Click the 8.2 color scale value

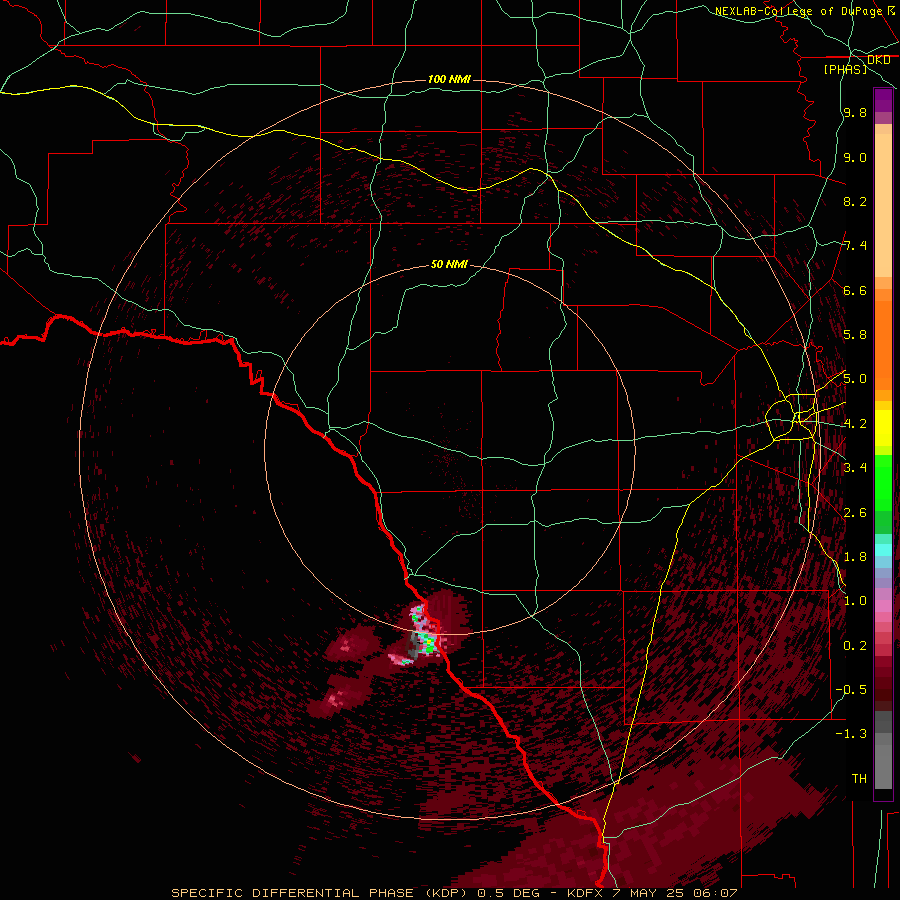pos(855,201)
